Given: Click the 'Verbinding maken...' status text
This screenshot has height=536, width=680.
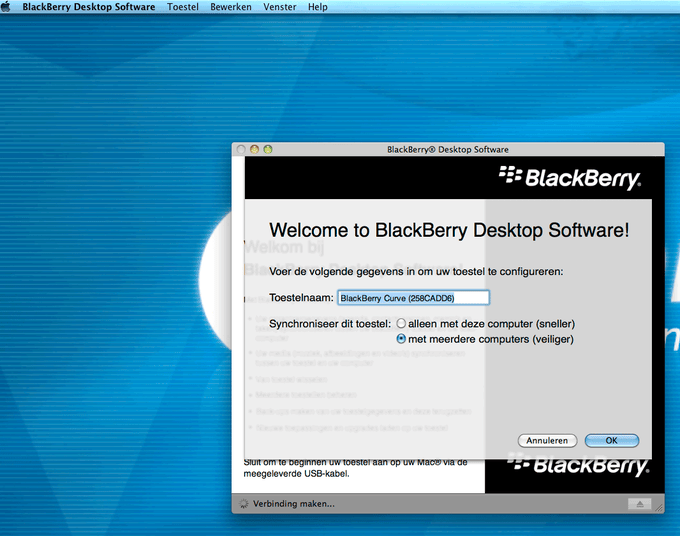Looking at the screenshot, I should pyautogui.click(x=294, y=504).
